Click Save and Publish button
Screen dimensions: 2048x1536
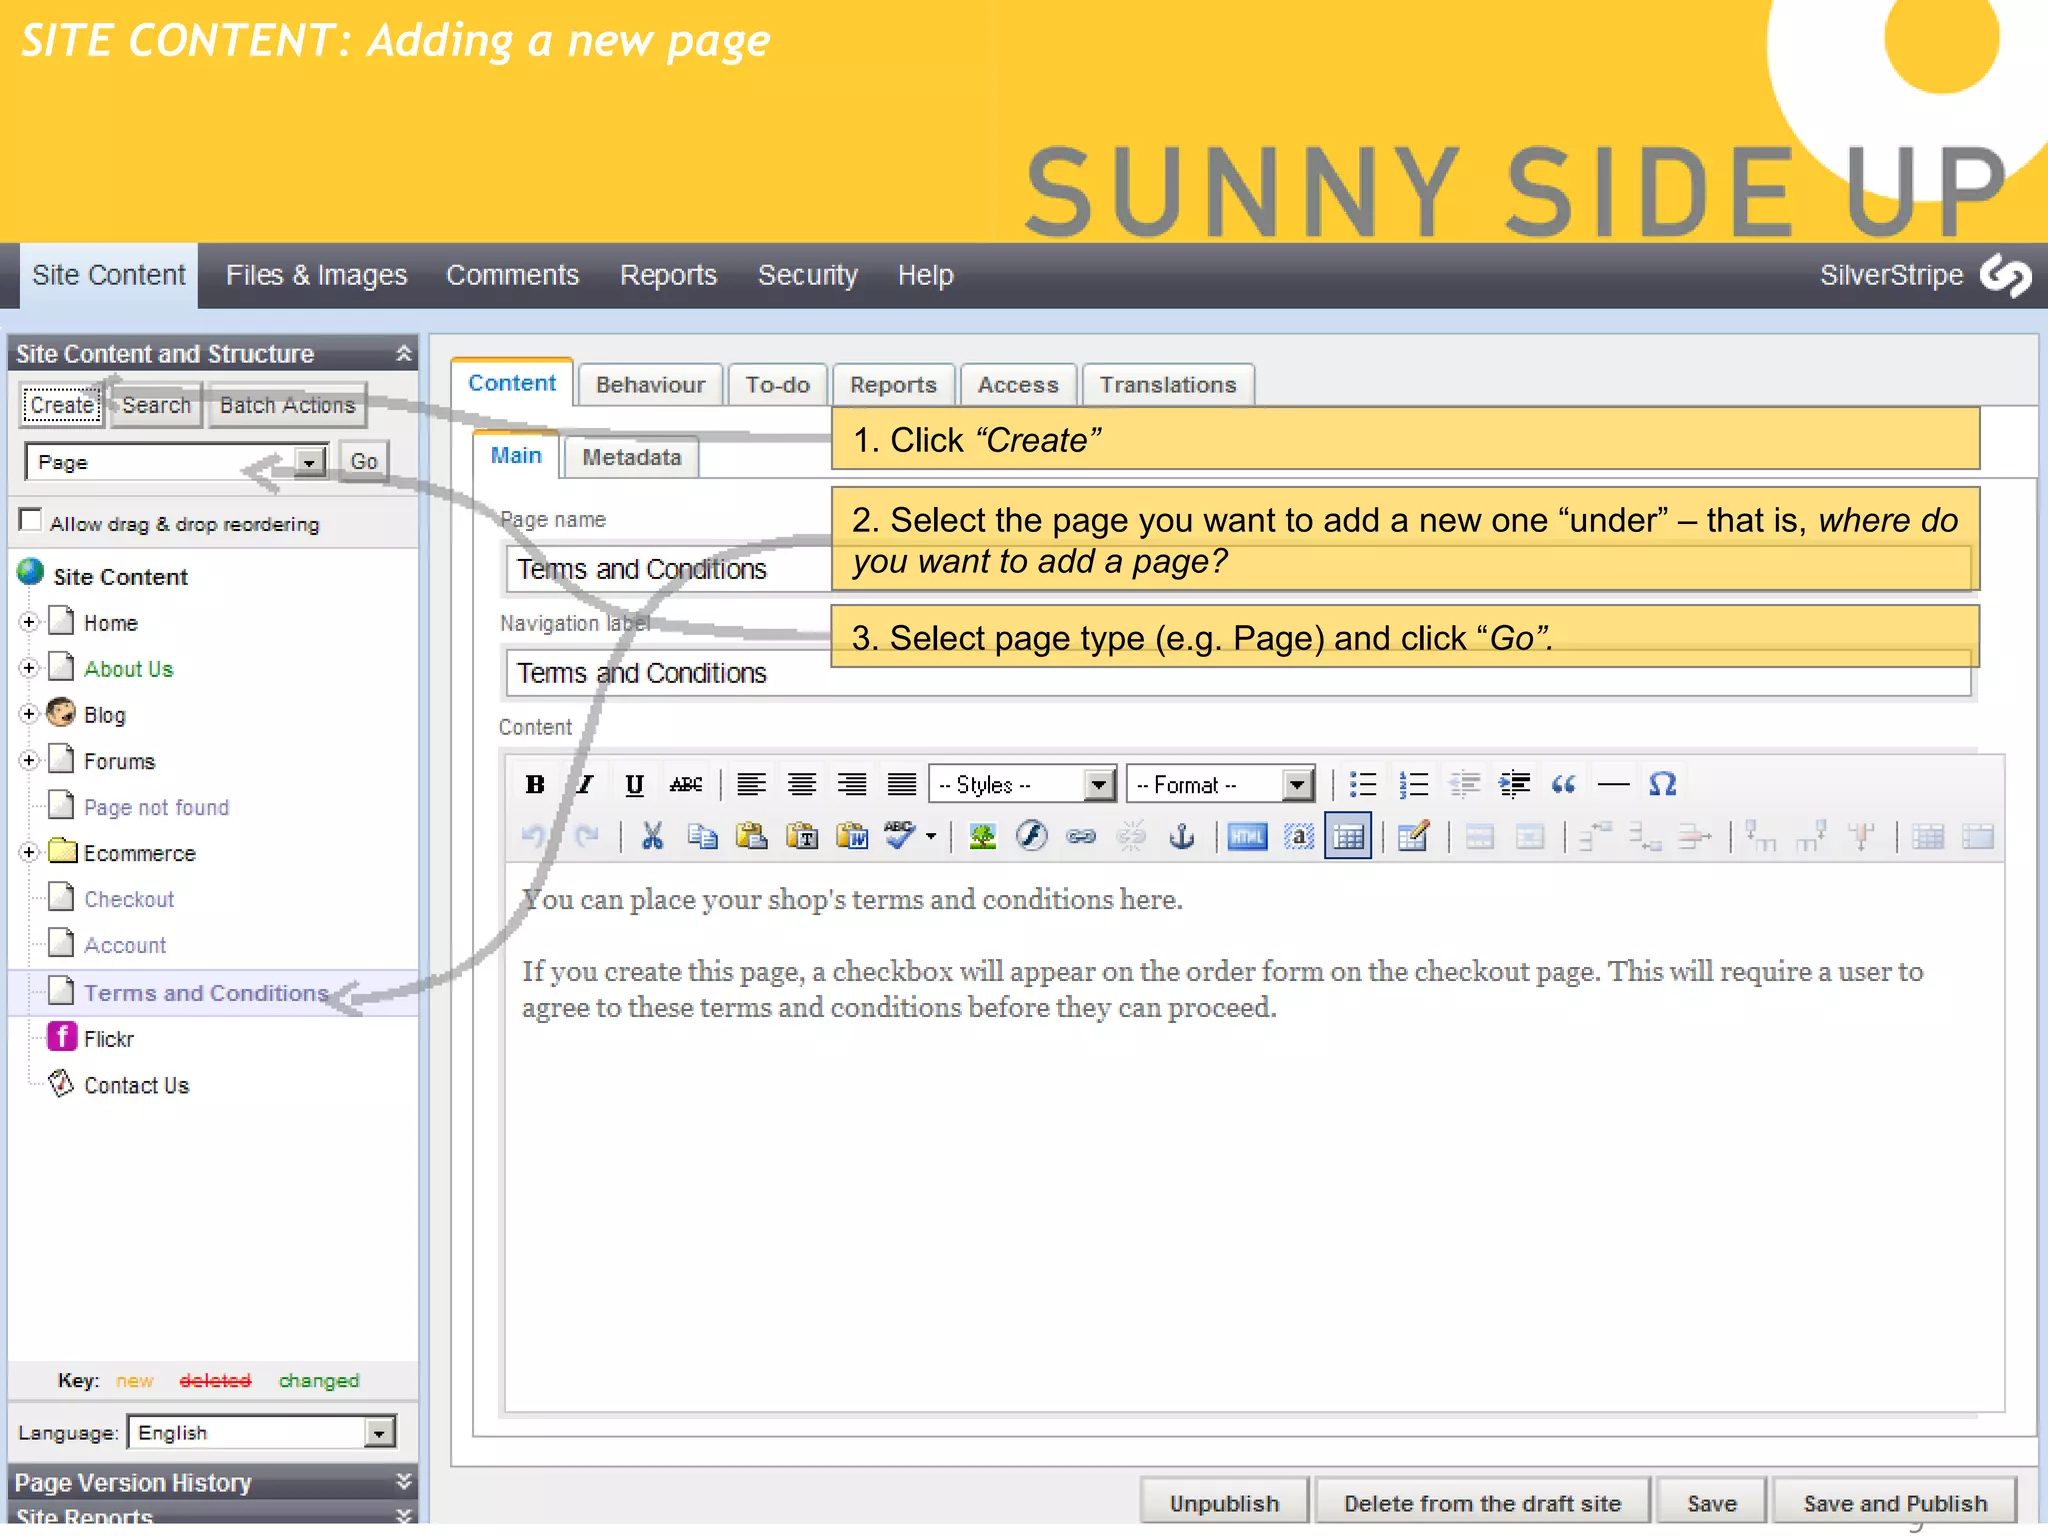(1894, 1503)
